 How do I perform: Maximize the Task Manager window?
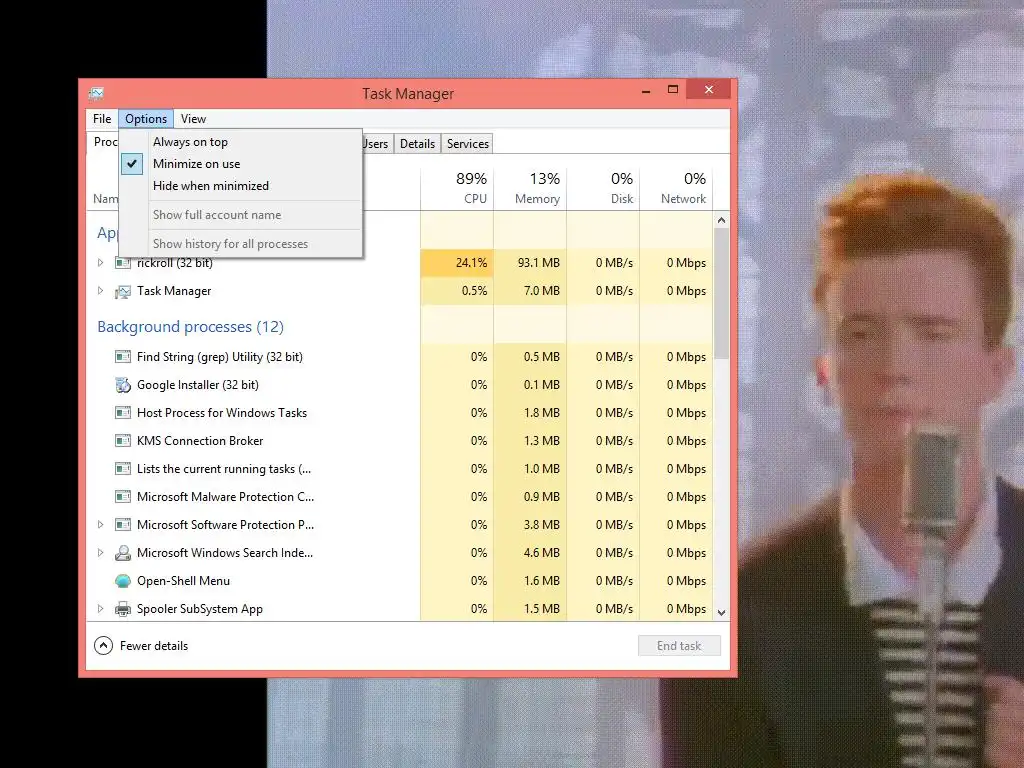click(673, 89)
